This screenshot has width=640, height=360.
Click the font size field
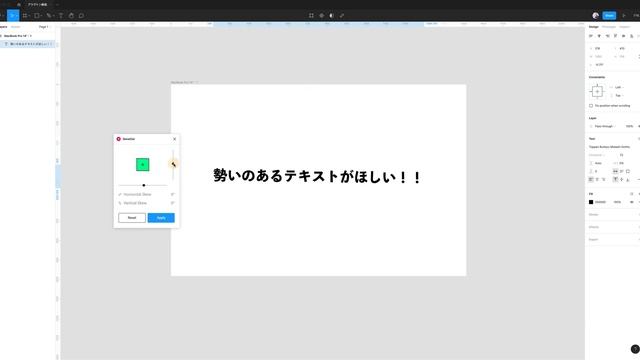pos(622,155)
